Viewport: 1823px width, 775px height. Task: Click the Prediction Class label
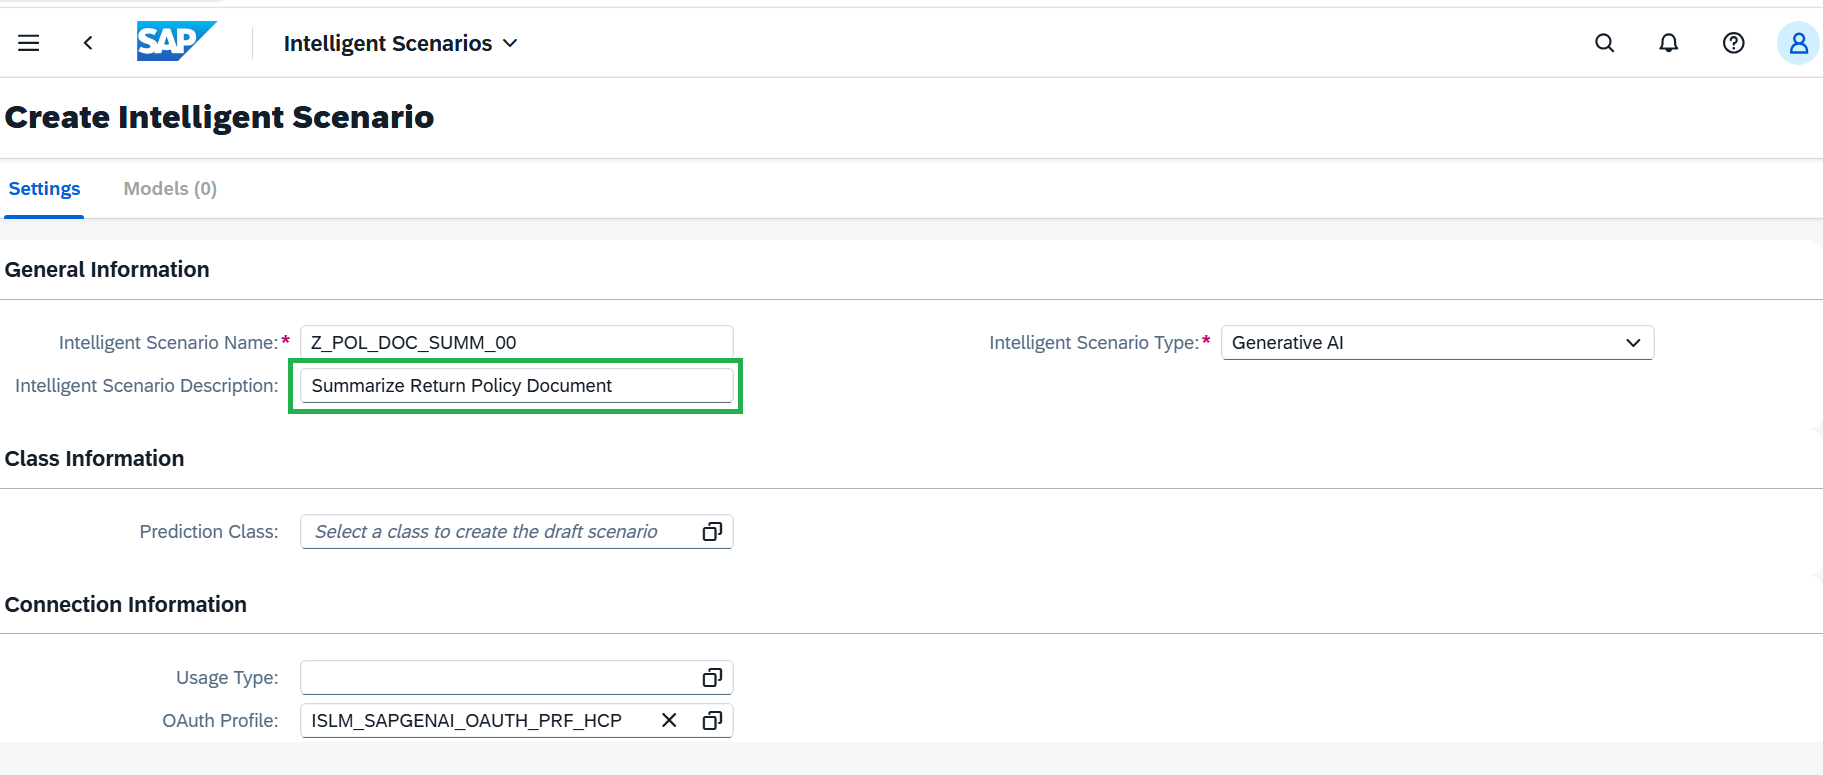click(x=209, y=532)
